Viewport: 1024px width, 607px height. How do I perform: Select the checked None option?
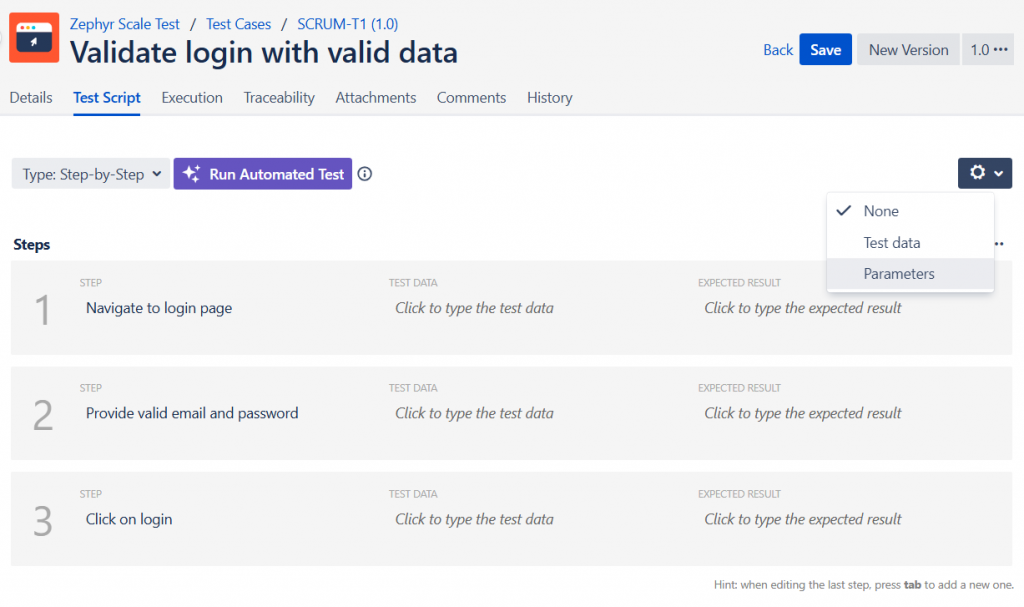coord(880,211)
